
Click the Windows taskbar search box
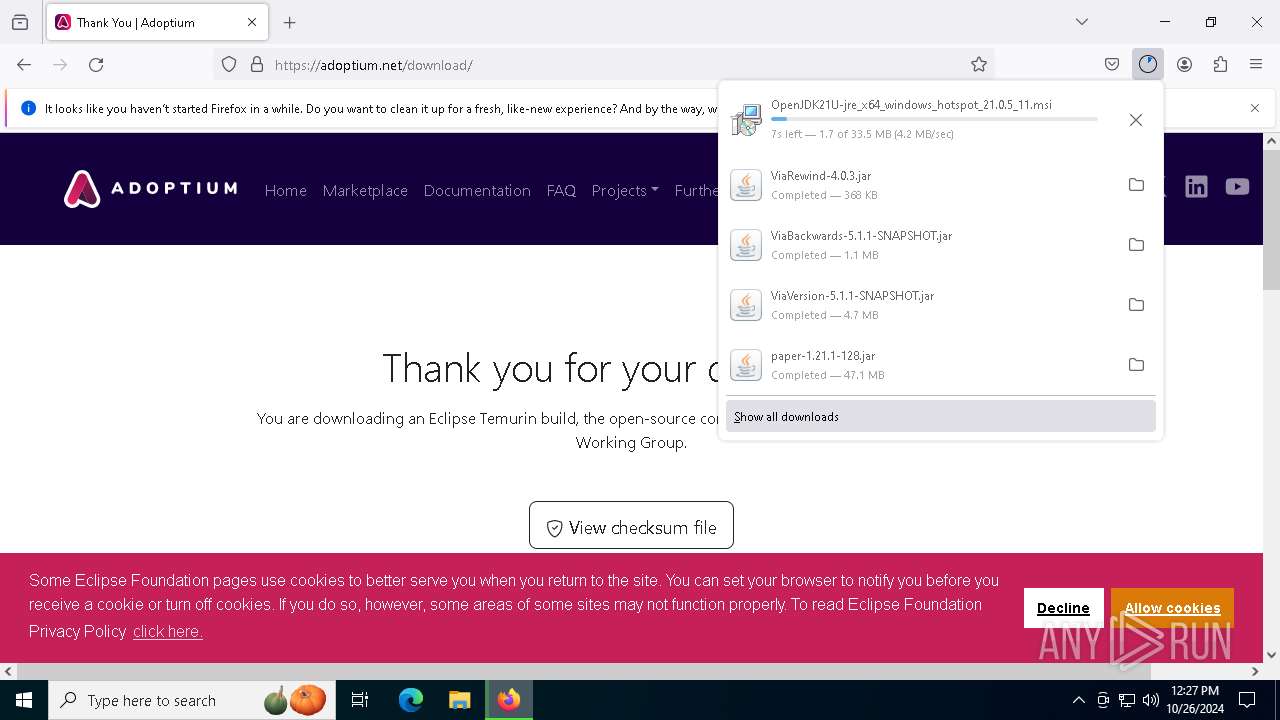(192, 700)
